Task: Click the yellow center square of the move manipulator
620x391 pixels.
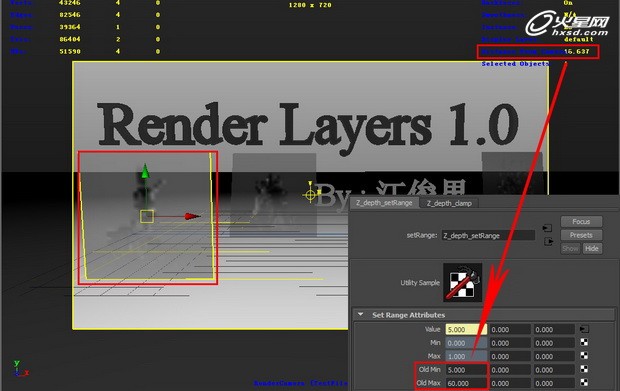Action: 147,216
